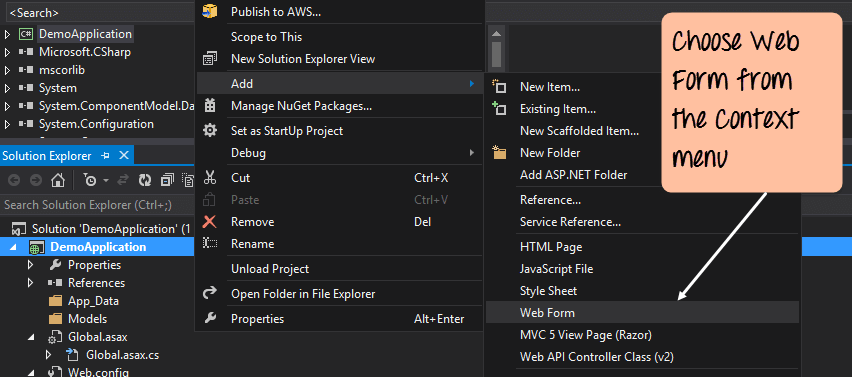The width and height of the screenshot is (852, 377).
Task: Toggle the Solution Explorer auto-hide pin
Action: 105,156
